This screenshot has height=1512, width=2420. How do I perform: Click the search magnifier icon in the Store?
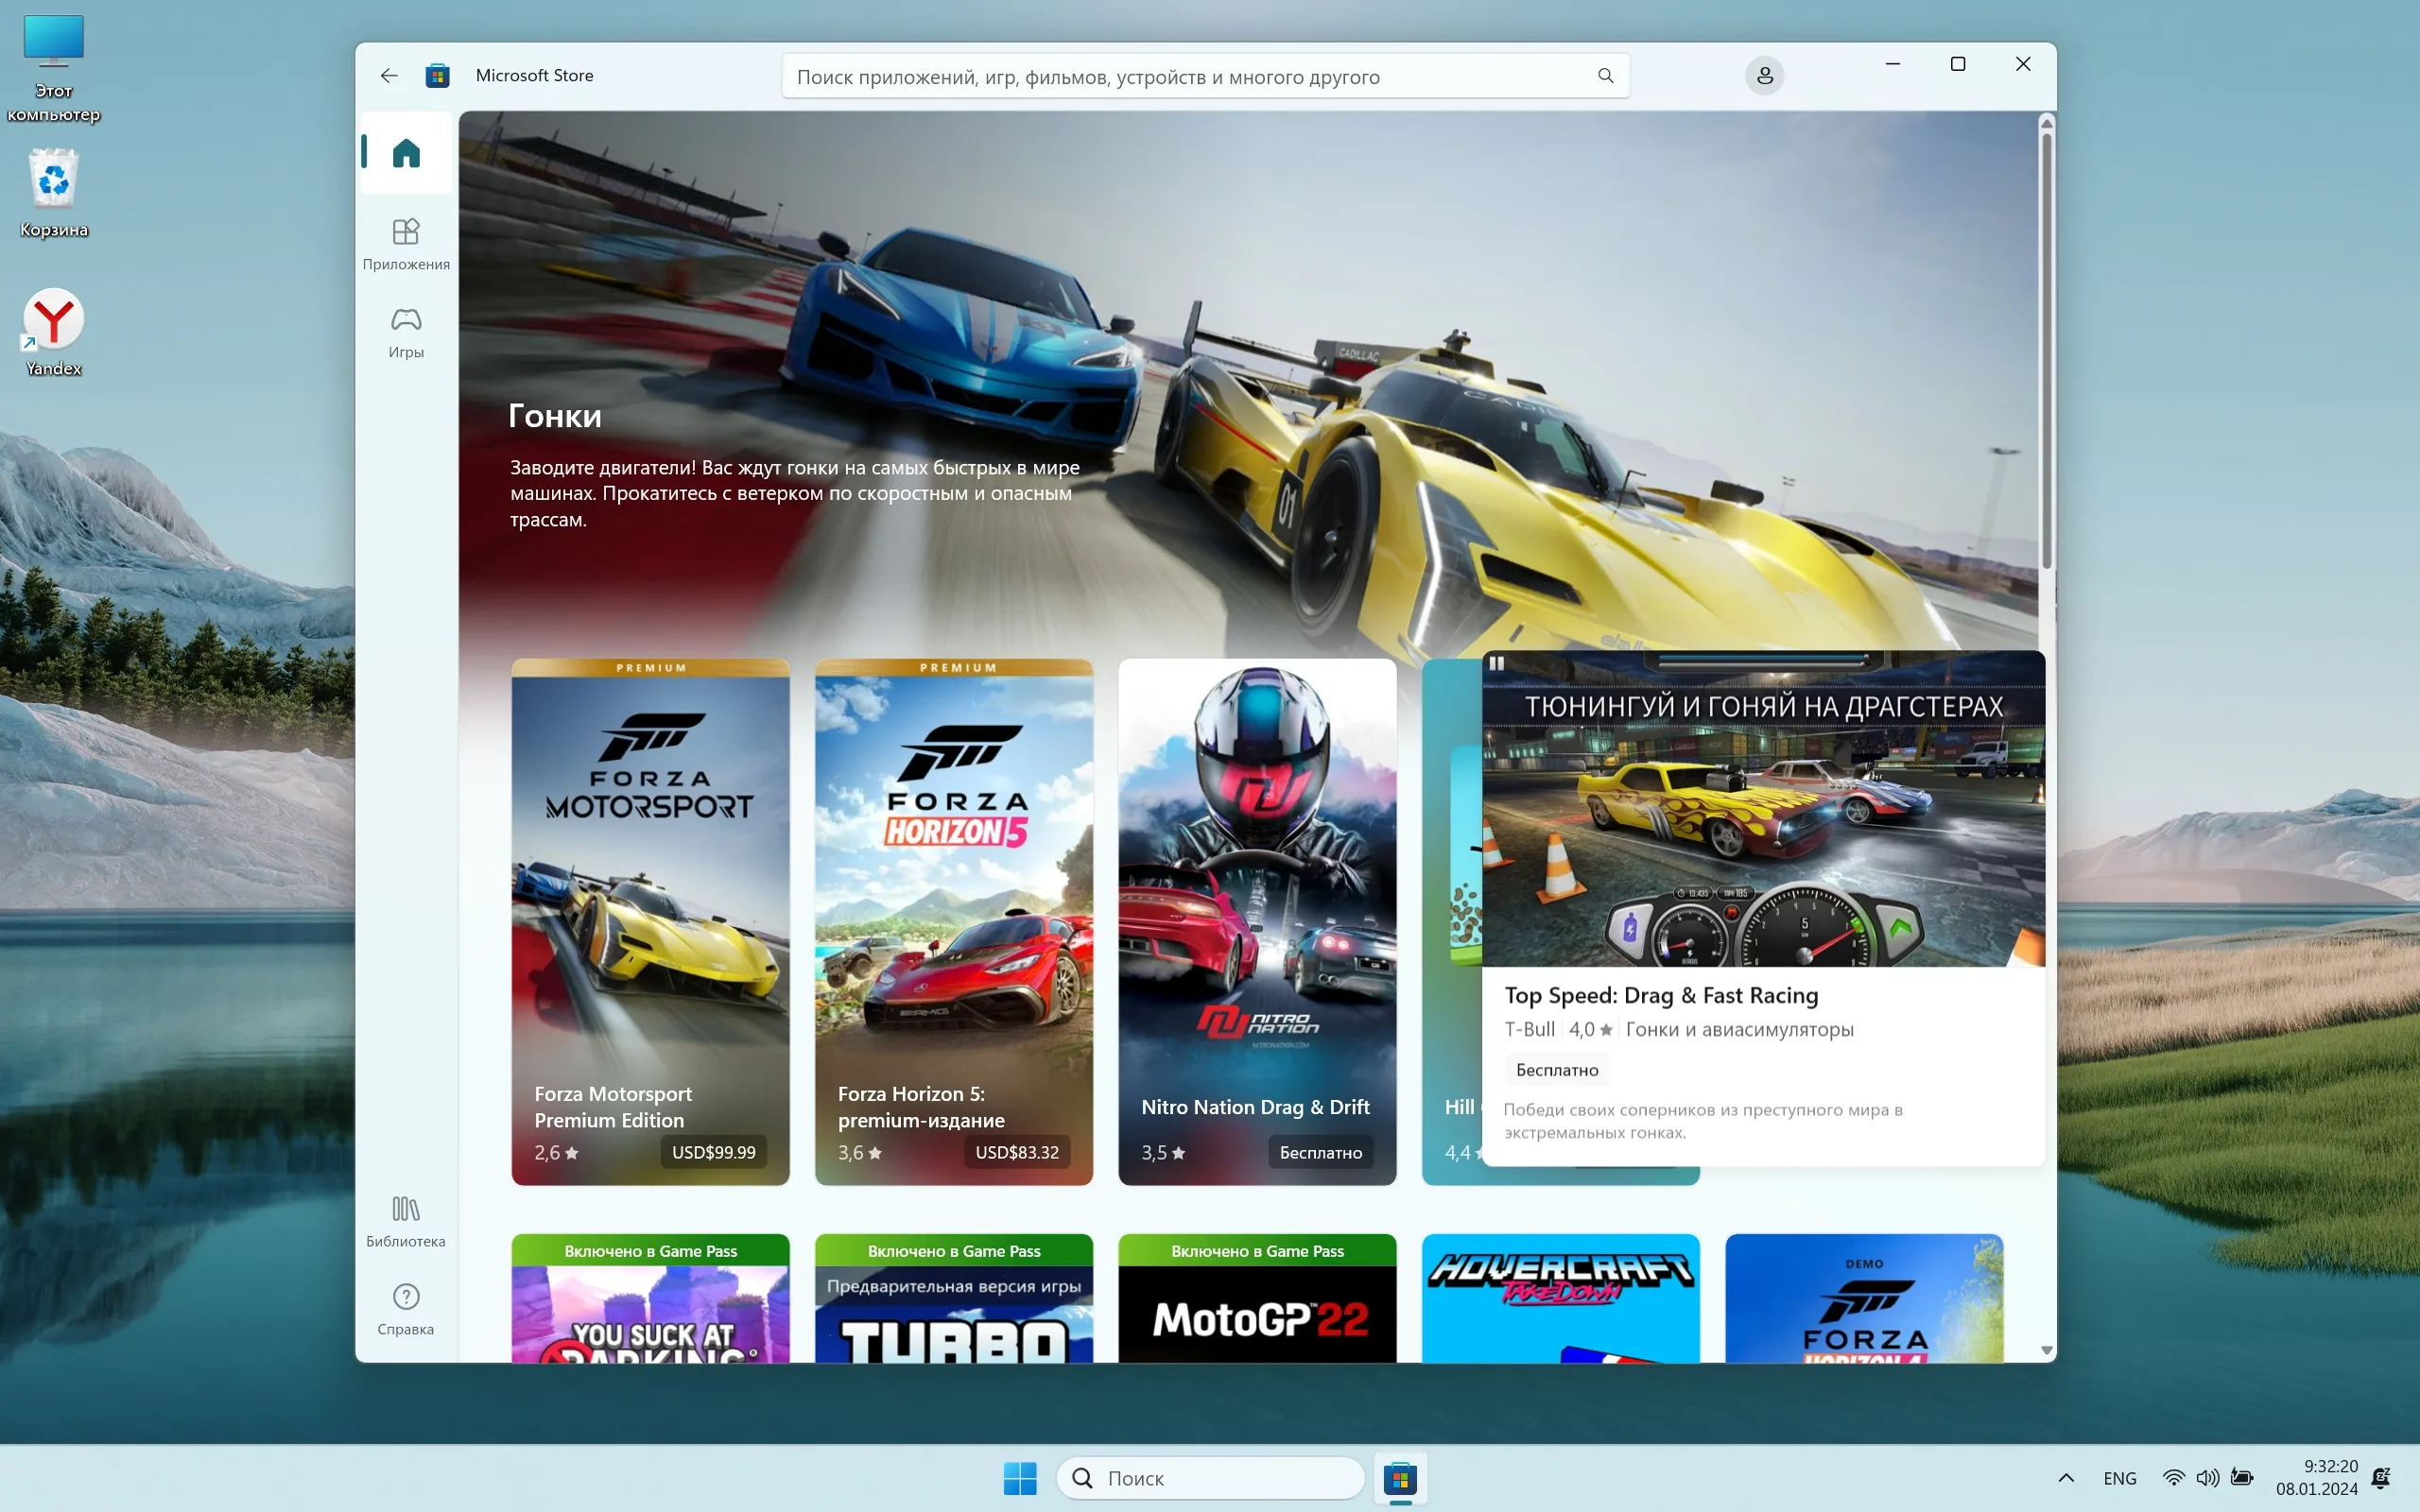(x=1605, y=76)
